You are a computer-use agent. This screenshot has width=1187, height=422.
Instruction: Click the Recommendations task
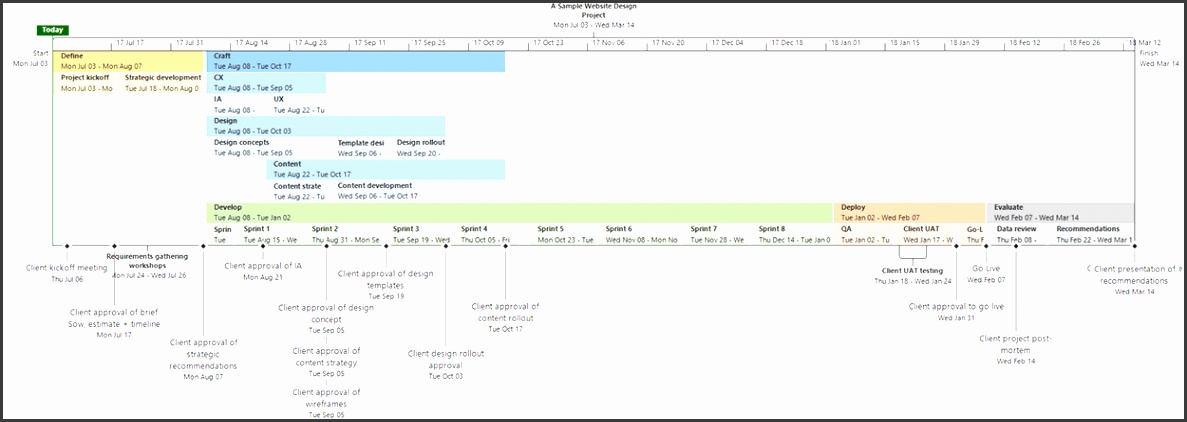click(1095, 234)
